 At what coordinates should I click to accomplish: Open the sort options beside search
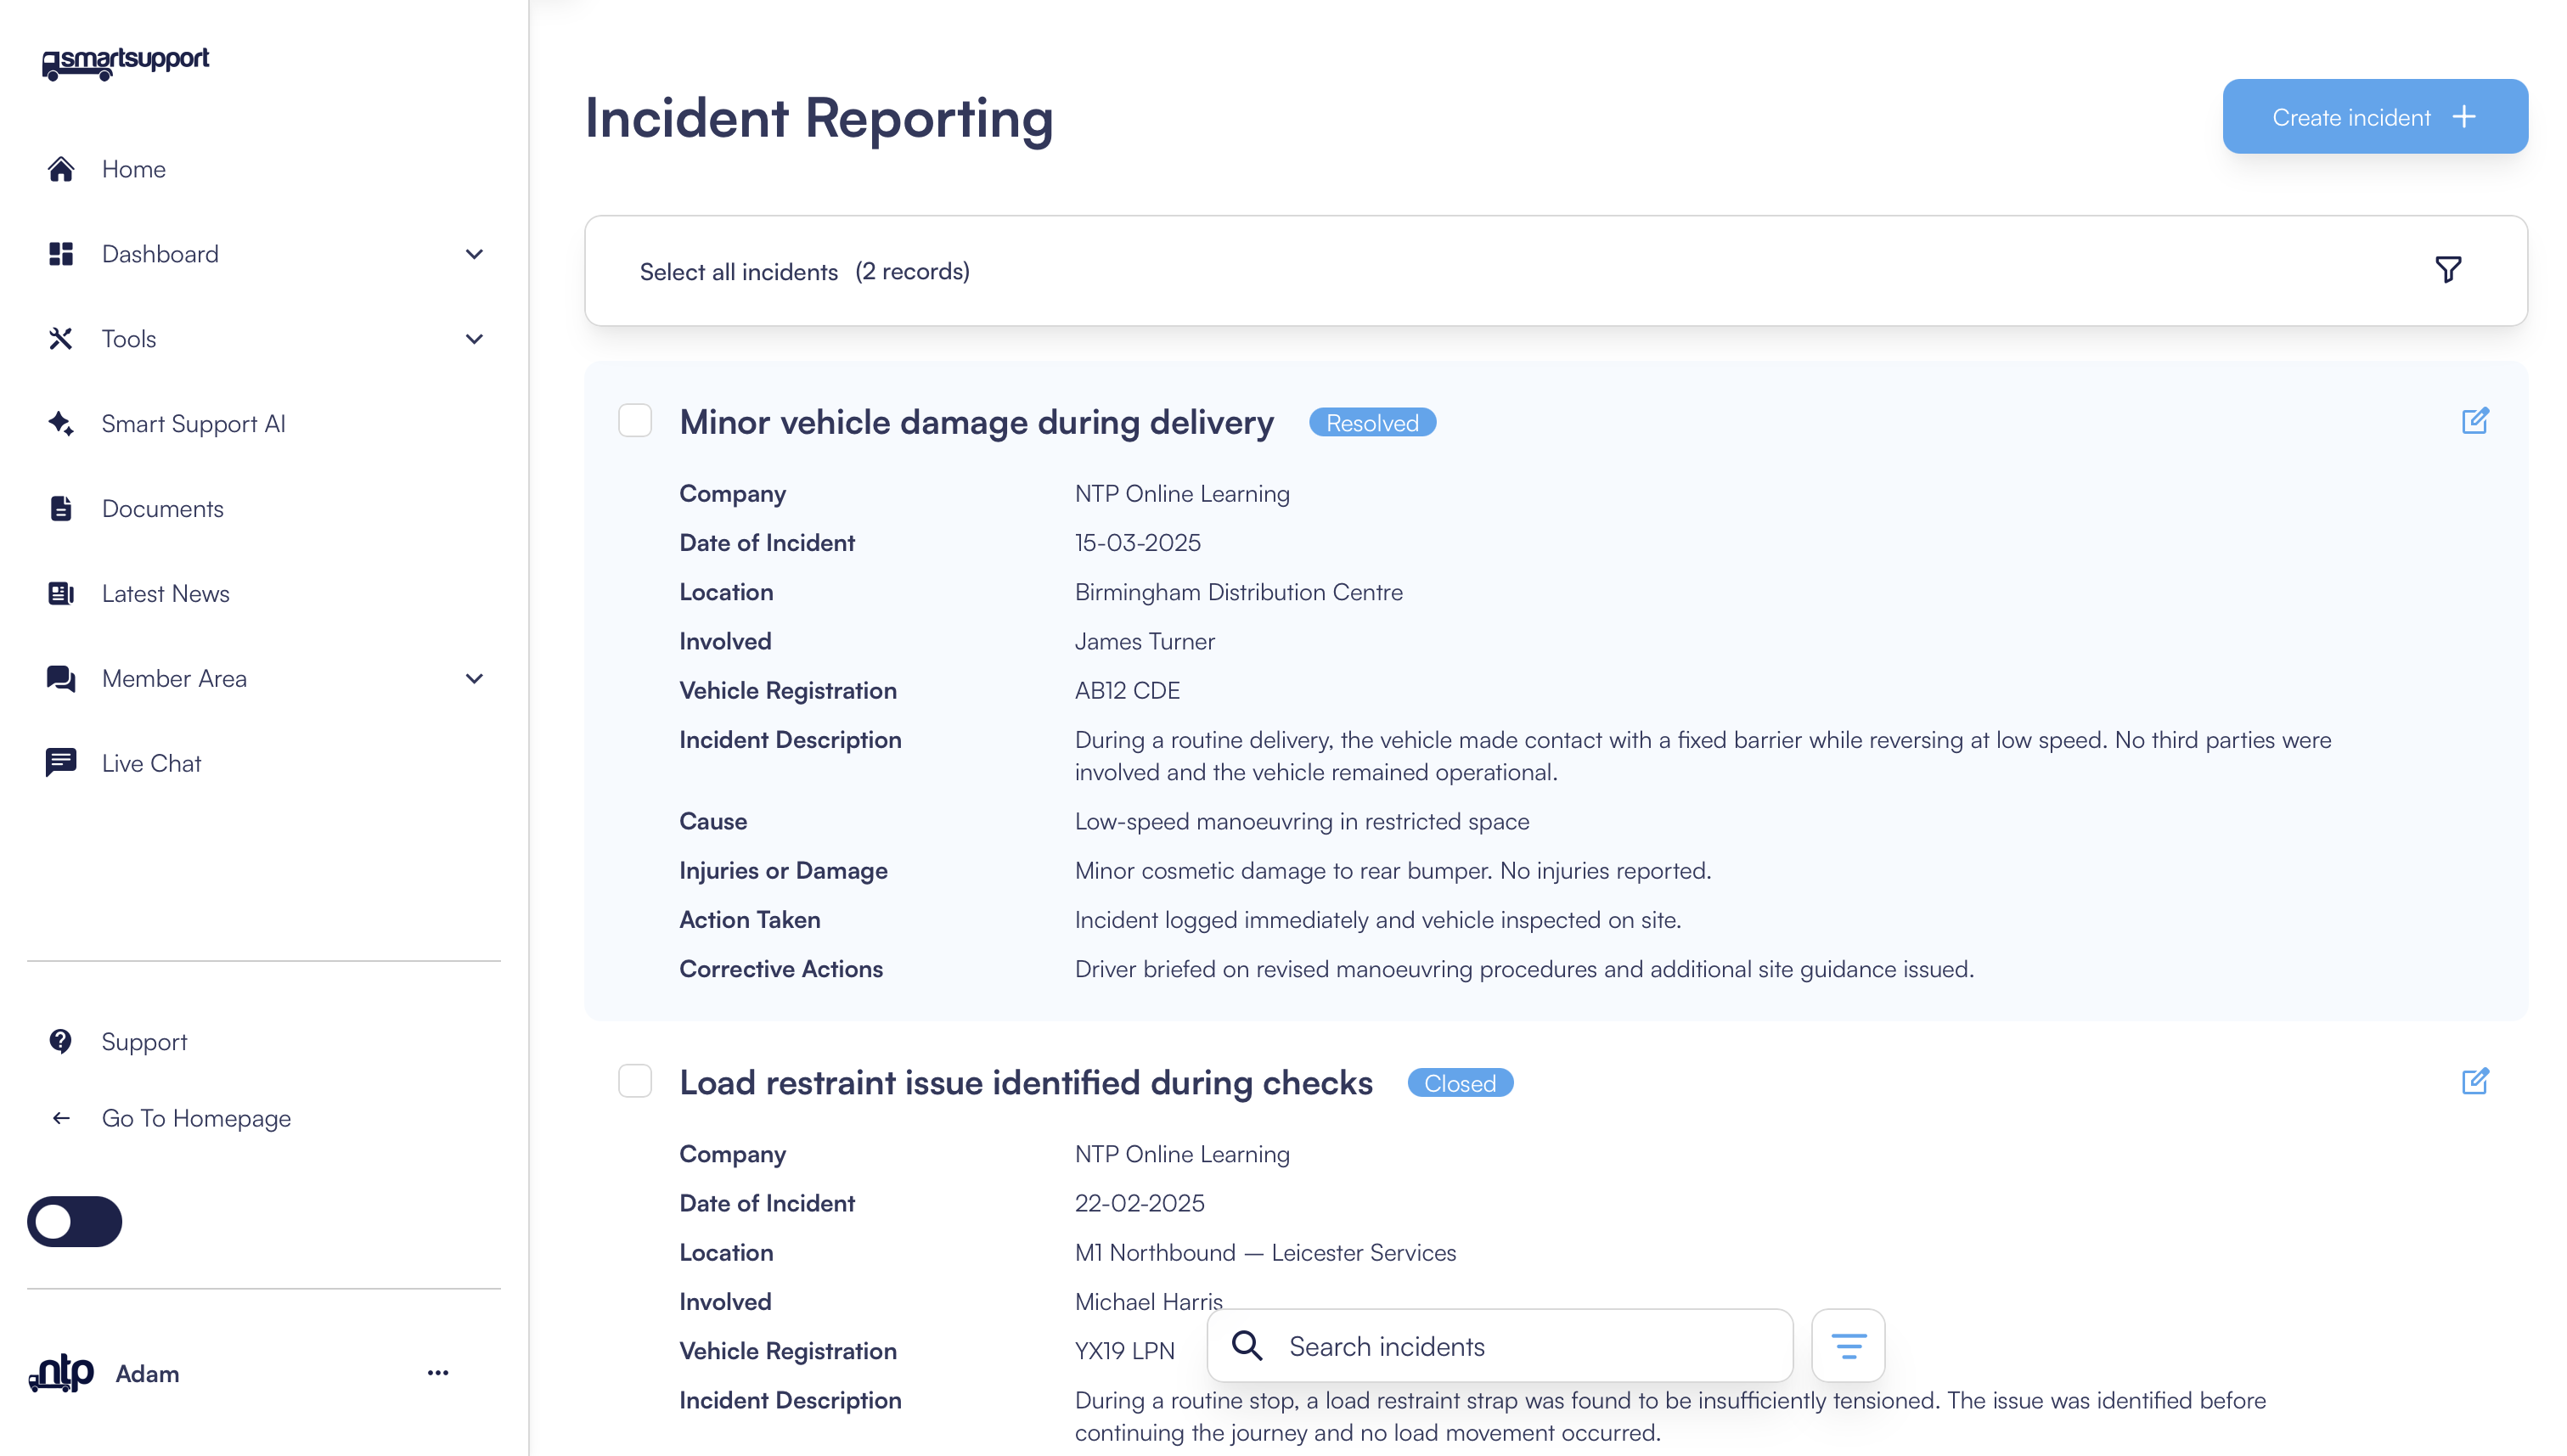(1847, 1346)
